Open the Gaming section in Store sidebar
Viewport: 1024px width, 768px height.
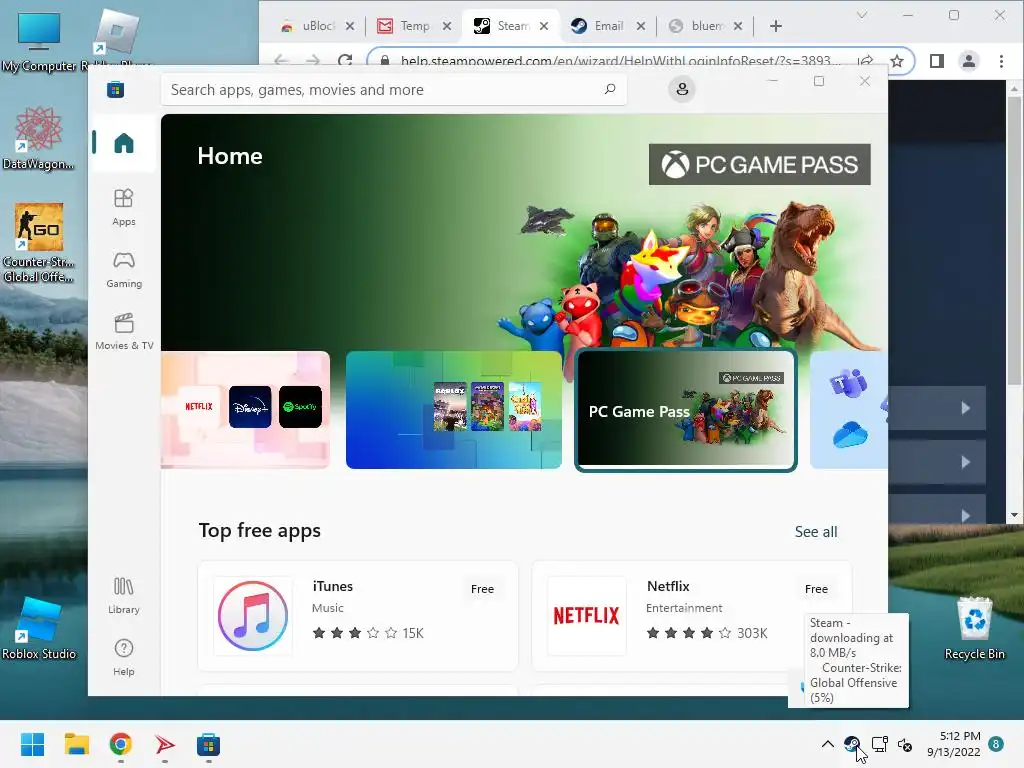(x=124, y=270)
